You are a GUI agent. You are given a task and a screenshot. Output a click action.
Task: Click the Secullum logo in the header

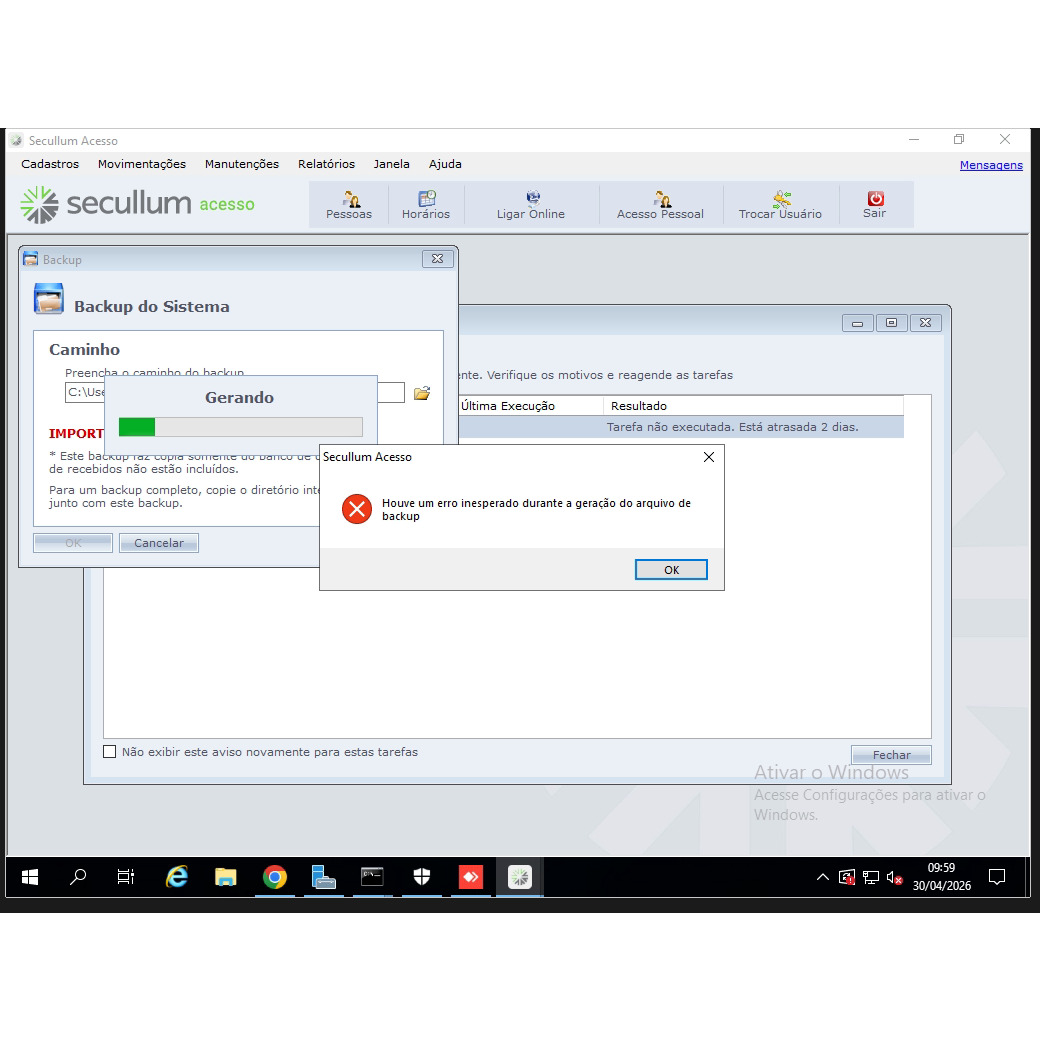pos(137,204)
